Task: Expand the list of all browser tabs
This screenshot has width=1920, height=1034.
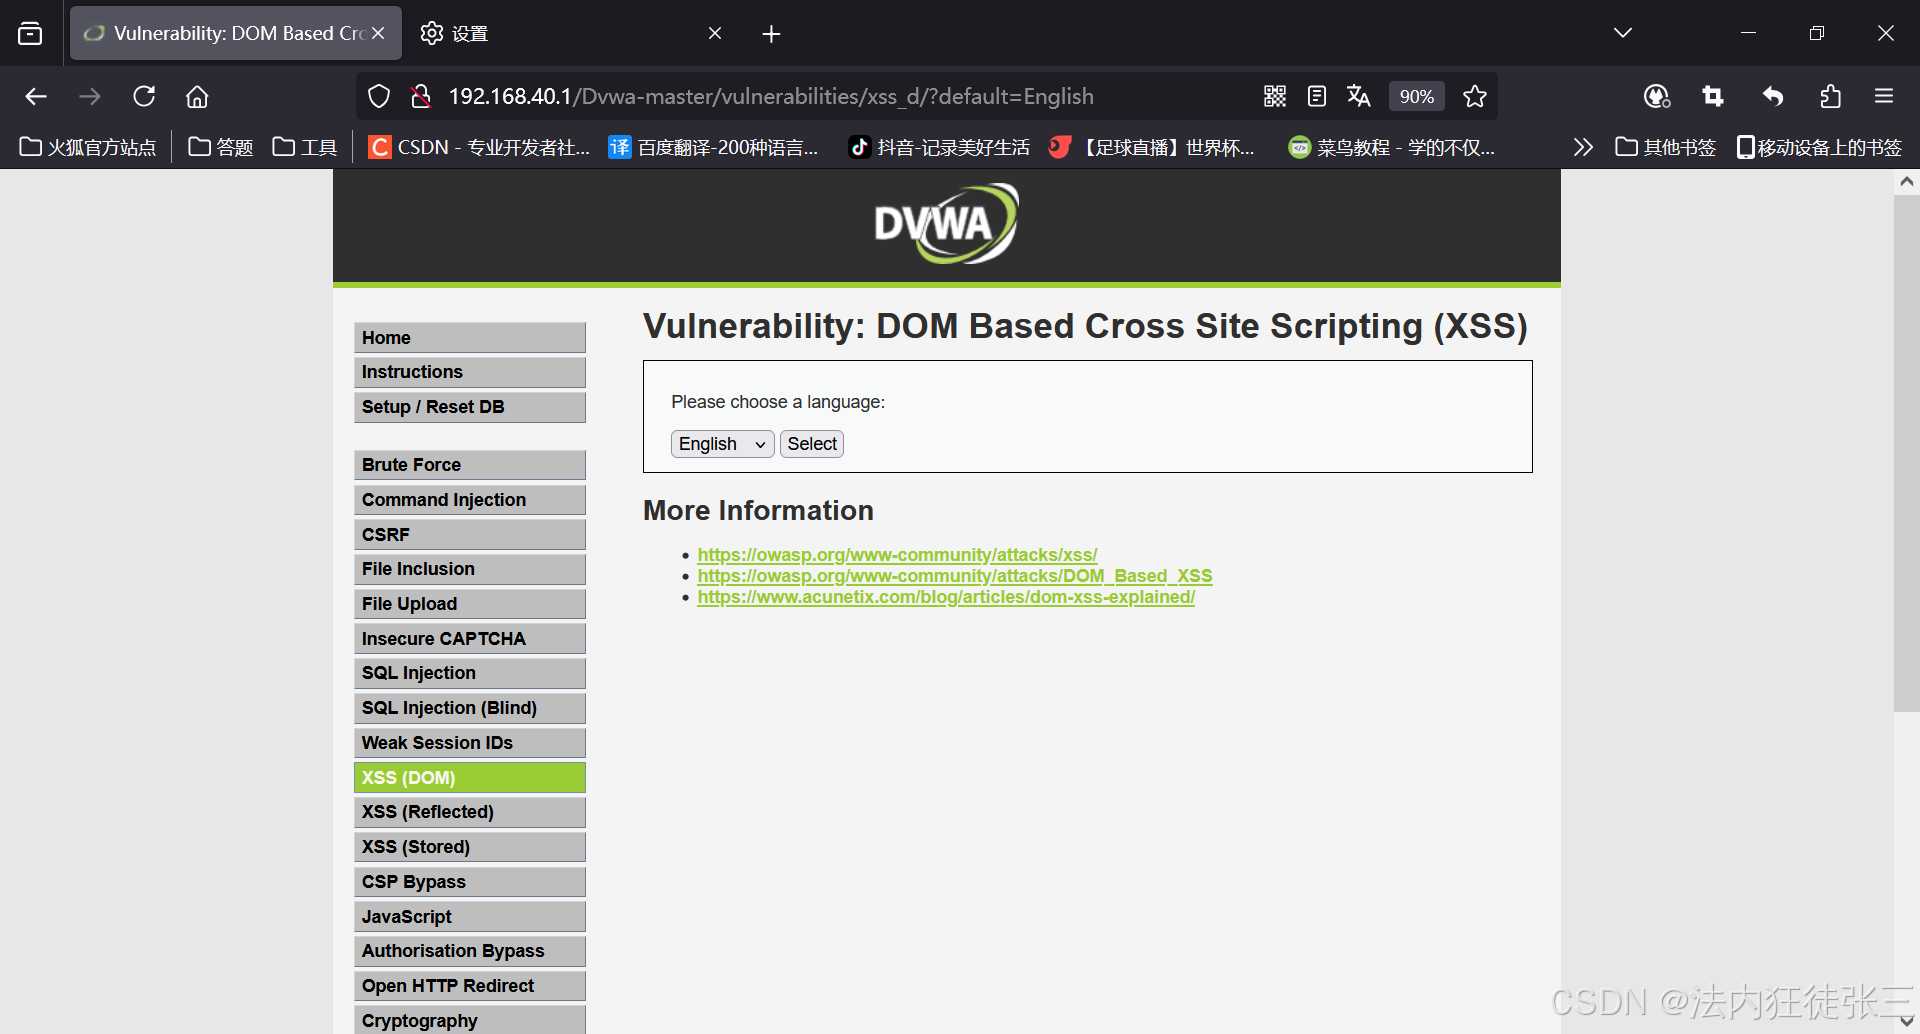Action: click(x=1622, y=32)
